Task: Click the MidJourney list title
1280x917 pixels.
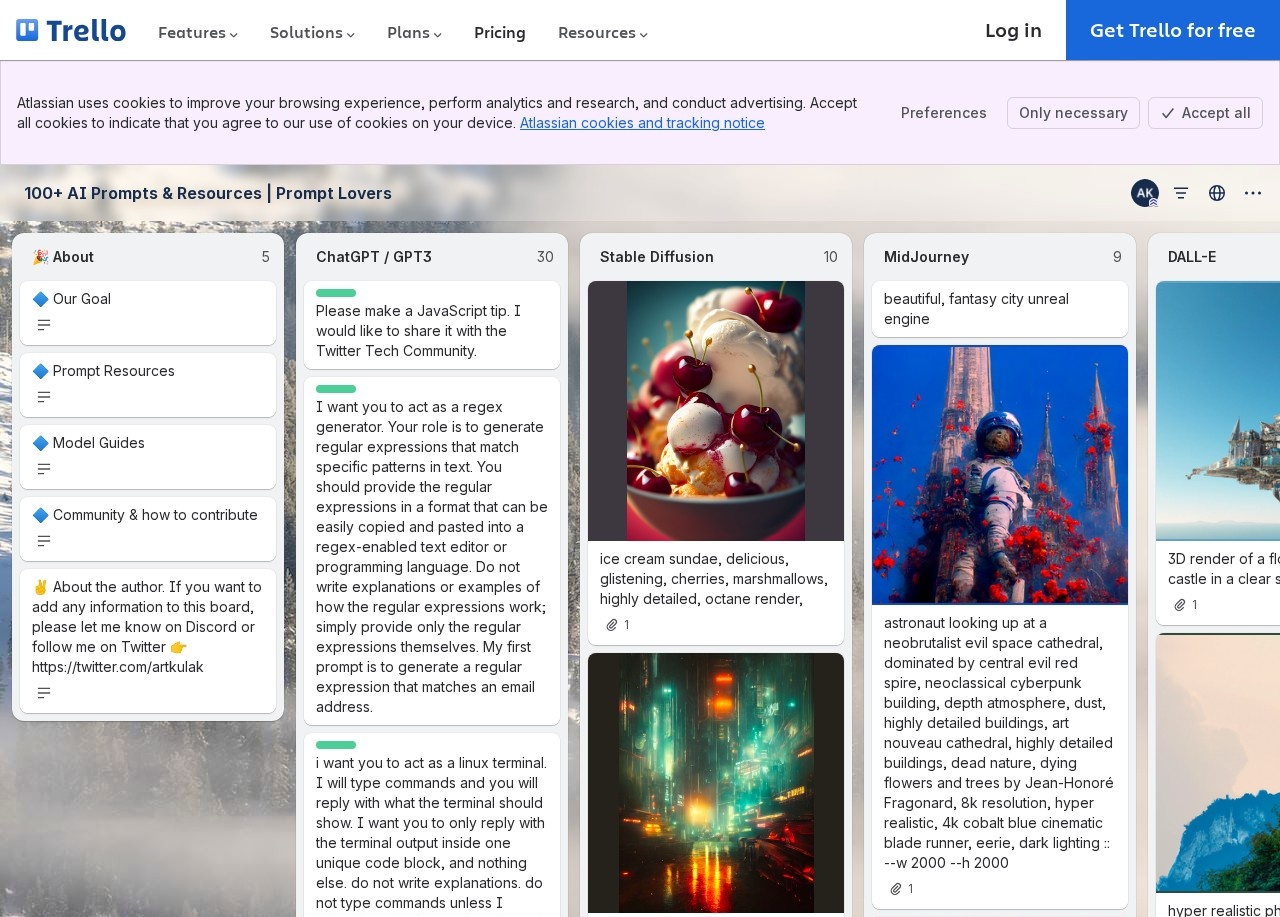Action: tap(926, 257)
